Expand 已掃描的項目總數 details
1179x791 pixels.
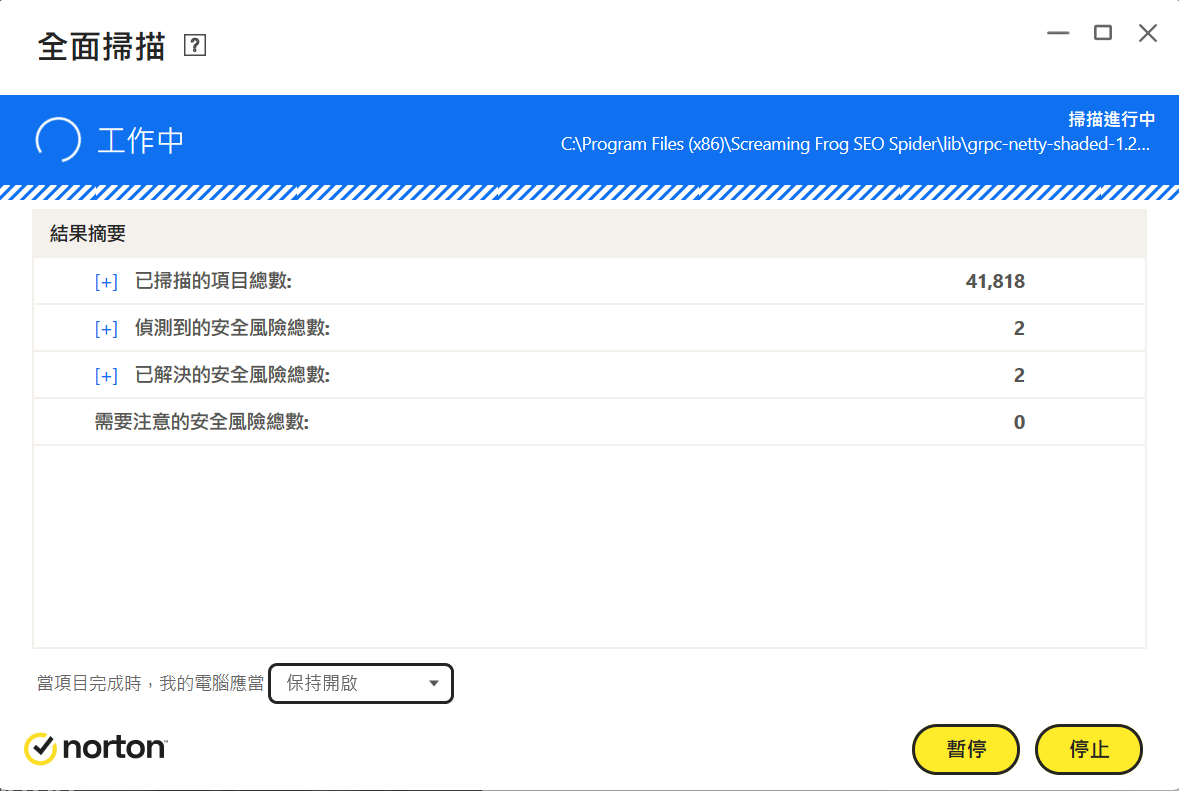106,282
